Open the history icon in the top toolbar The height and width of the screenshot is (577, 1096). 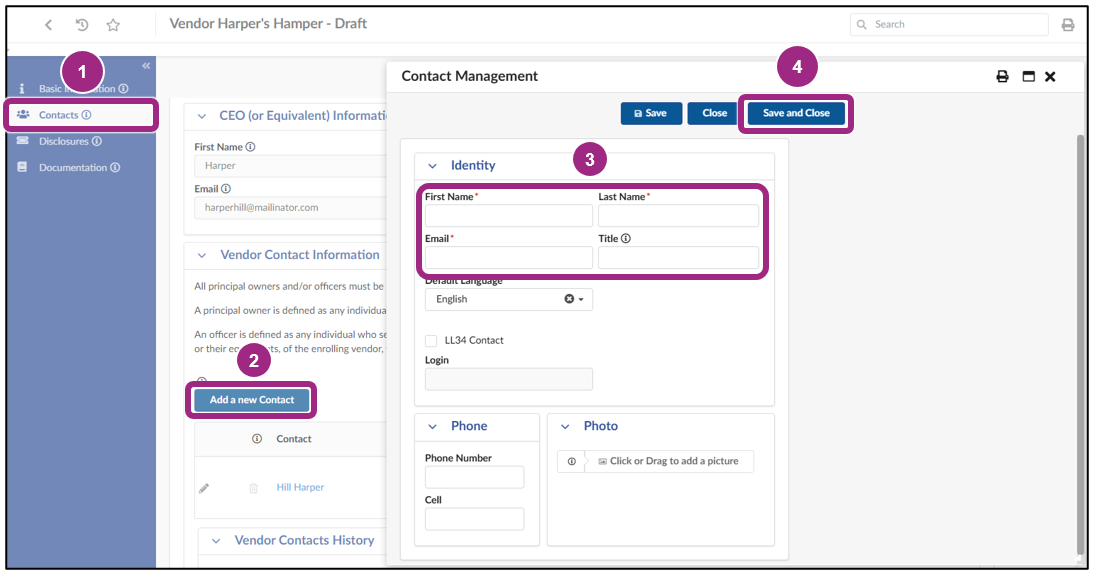81,24
